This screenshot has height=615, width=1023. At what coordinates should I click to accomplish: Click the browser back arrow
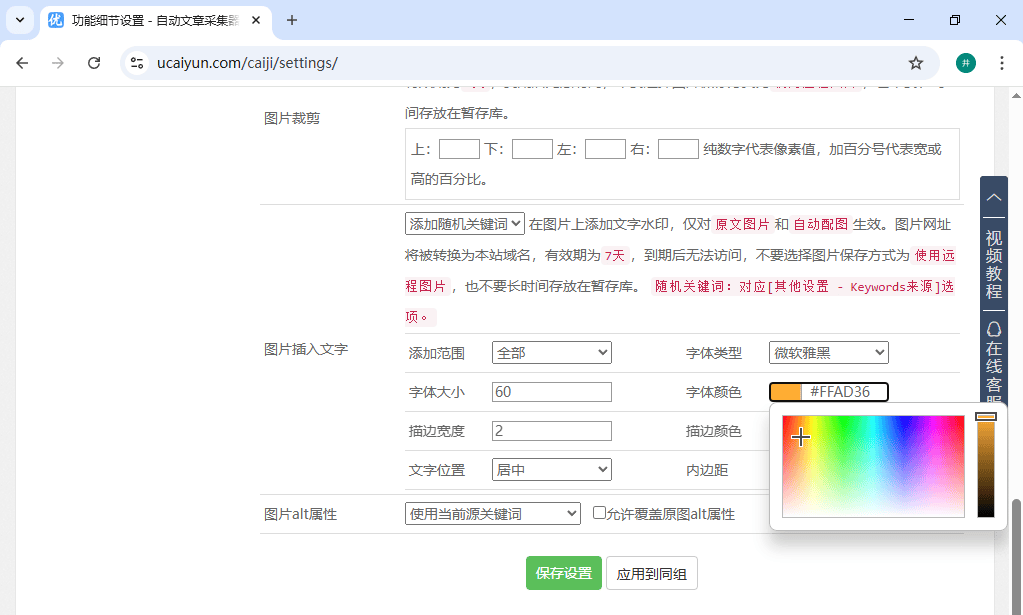tap(22, 63)
